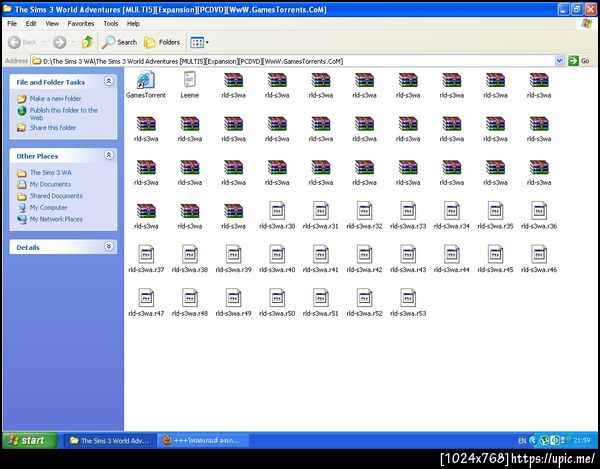Select the rld-s3wa.r39 file
This screenshot has height=469, width=600.
tap(233, 259)
